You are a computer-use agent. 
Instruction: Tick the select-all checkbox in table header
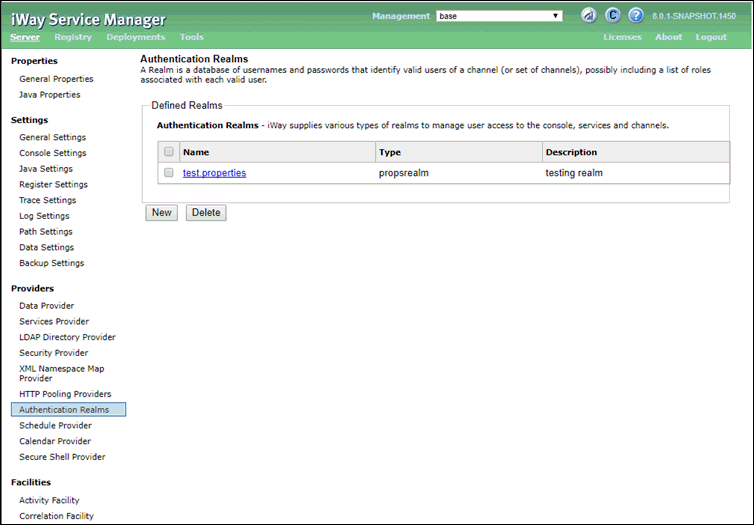pyautogui.click(x=168, y=151)
